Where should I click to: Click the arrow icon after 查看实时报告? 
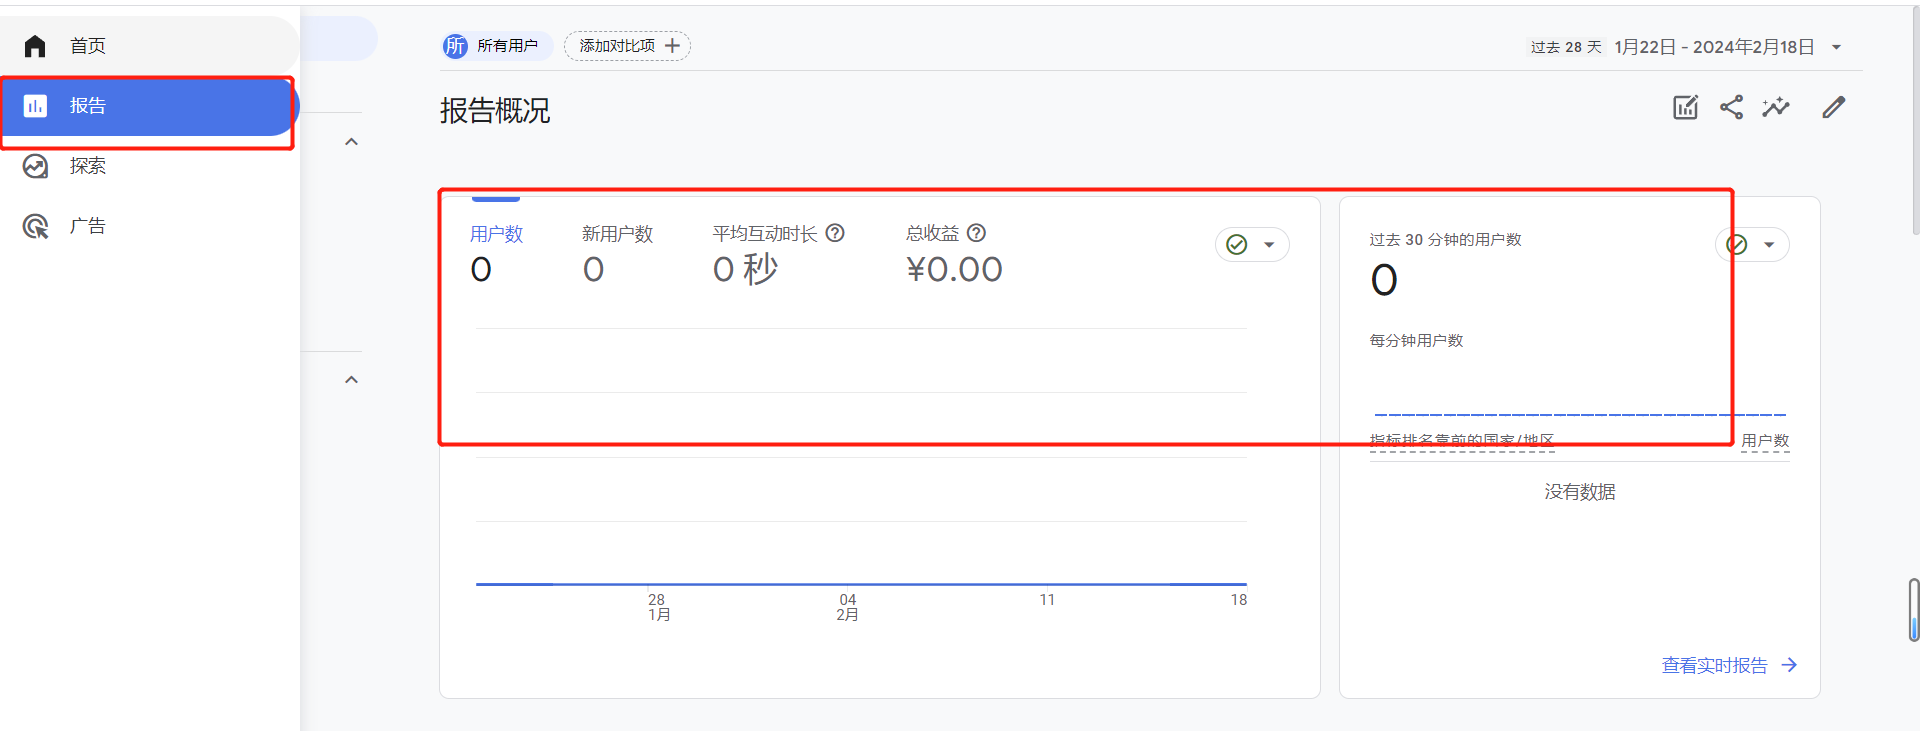point(1789,665)
